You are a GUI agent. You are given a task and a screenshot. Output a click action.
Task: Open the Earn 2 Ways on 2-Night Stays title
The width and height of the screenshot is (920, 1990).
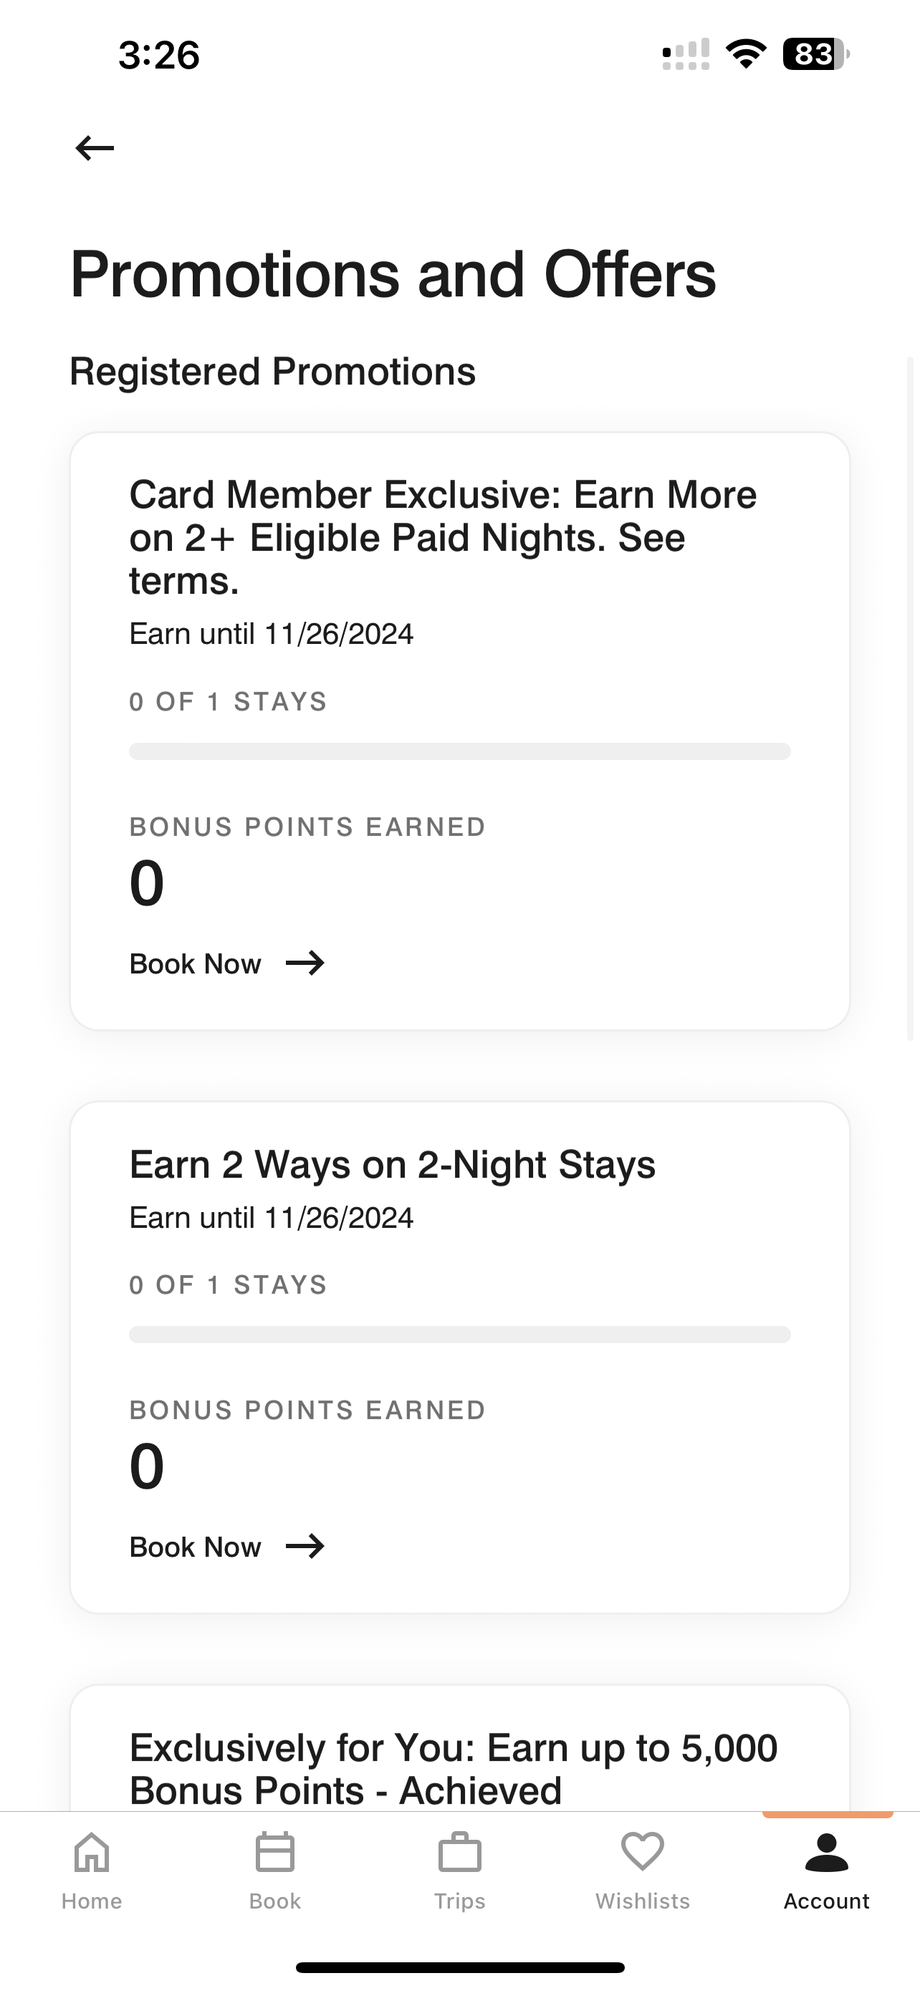[392, 1165]
